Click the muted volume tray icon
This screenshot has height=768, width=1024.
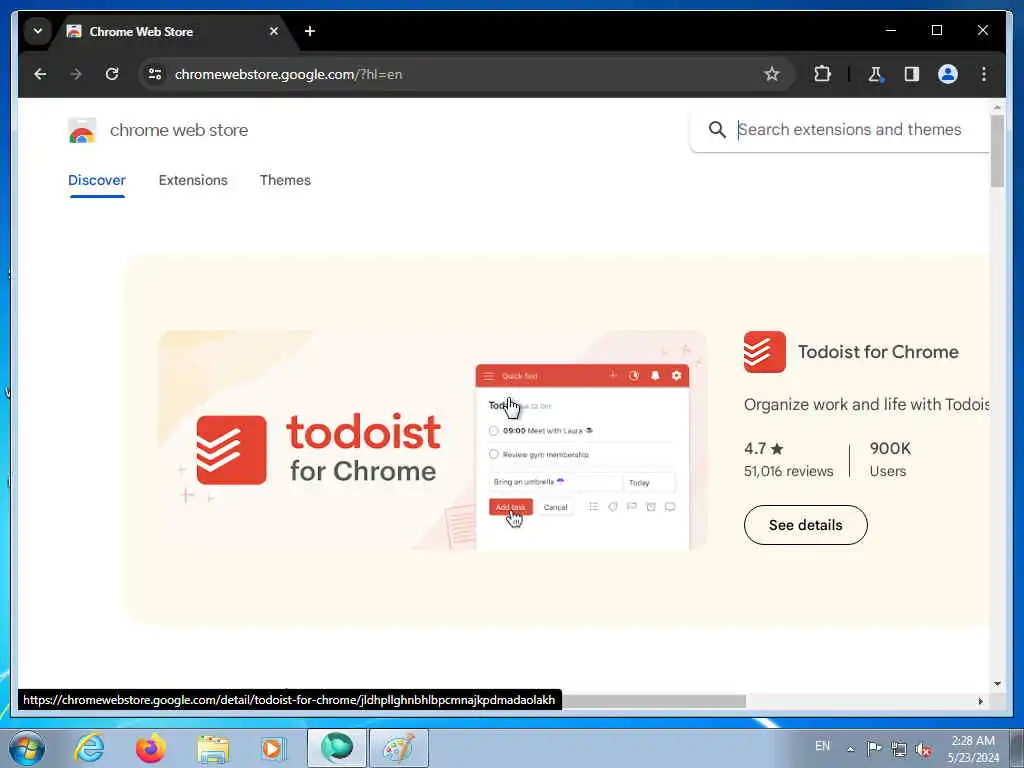(x=923, y=749)
